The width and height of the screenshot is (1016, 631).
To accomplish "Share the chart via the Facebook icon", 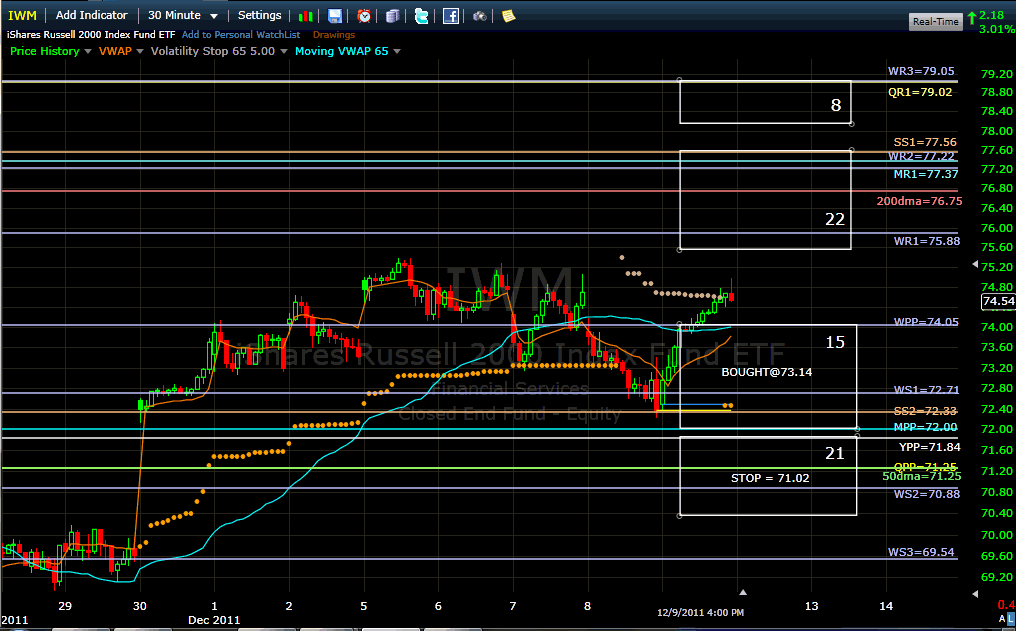I will click(451, 16).
